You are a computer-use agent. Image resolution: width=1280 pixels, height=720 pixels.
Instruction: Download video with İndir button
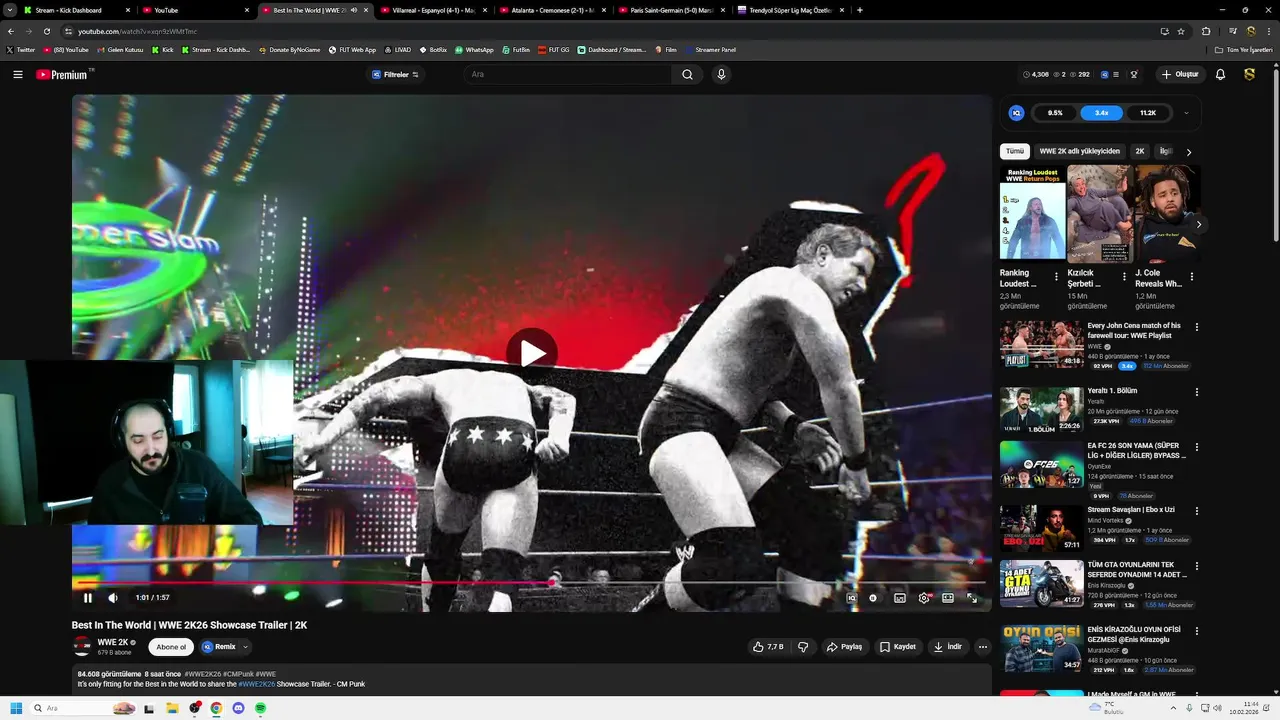948,647
